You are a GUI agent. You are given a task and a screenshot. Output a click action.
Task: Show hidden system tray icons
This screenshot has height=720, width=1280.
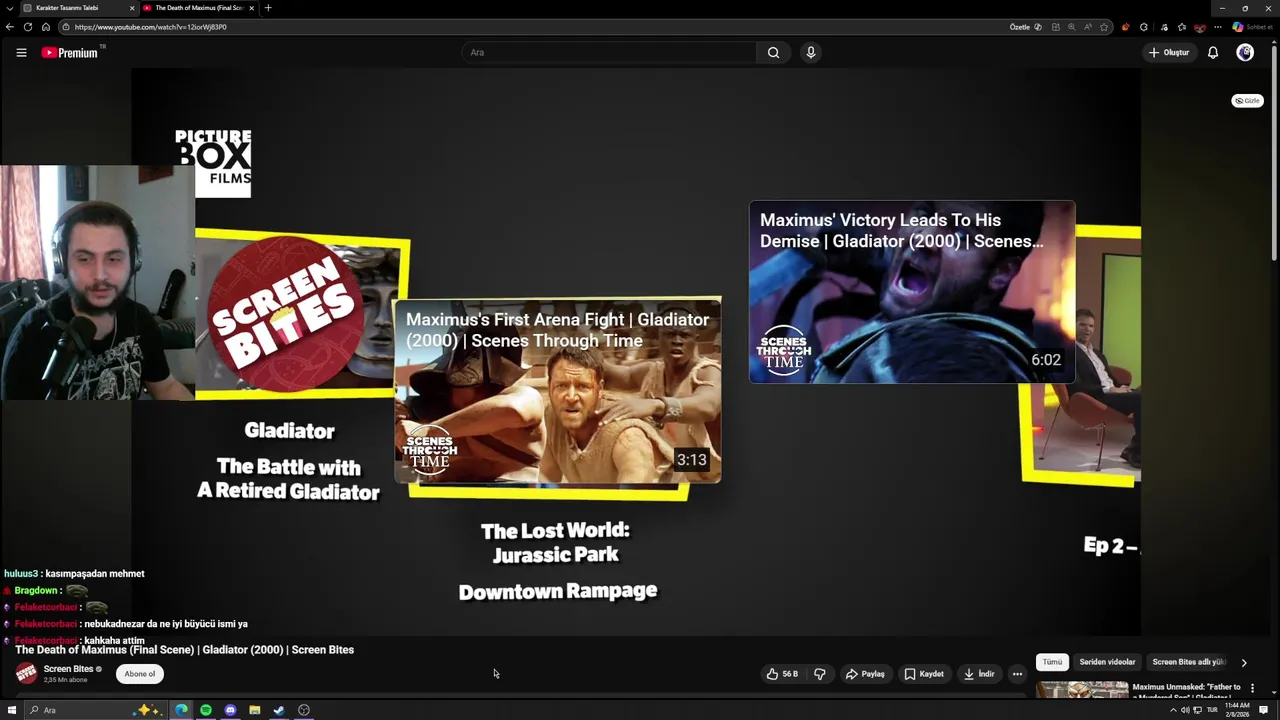pyautogui.click(x=1173, y=710)
